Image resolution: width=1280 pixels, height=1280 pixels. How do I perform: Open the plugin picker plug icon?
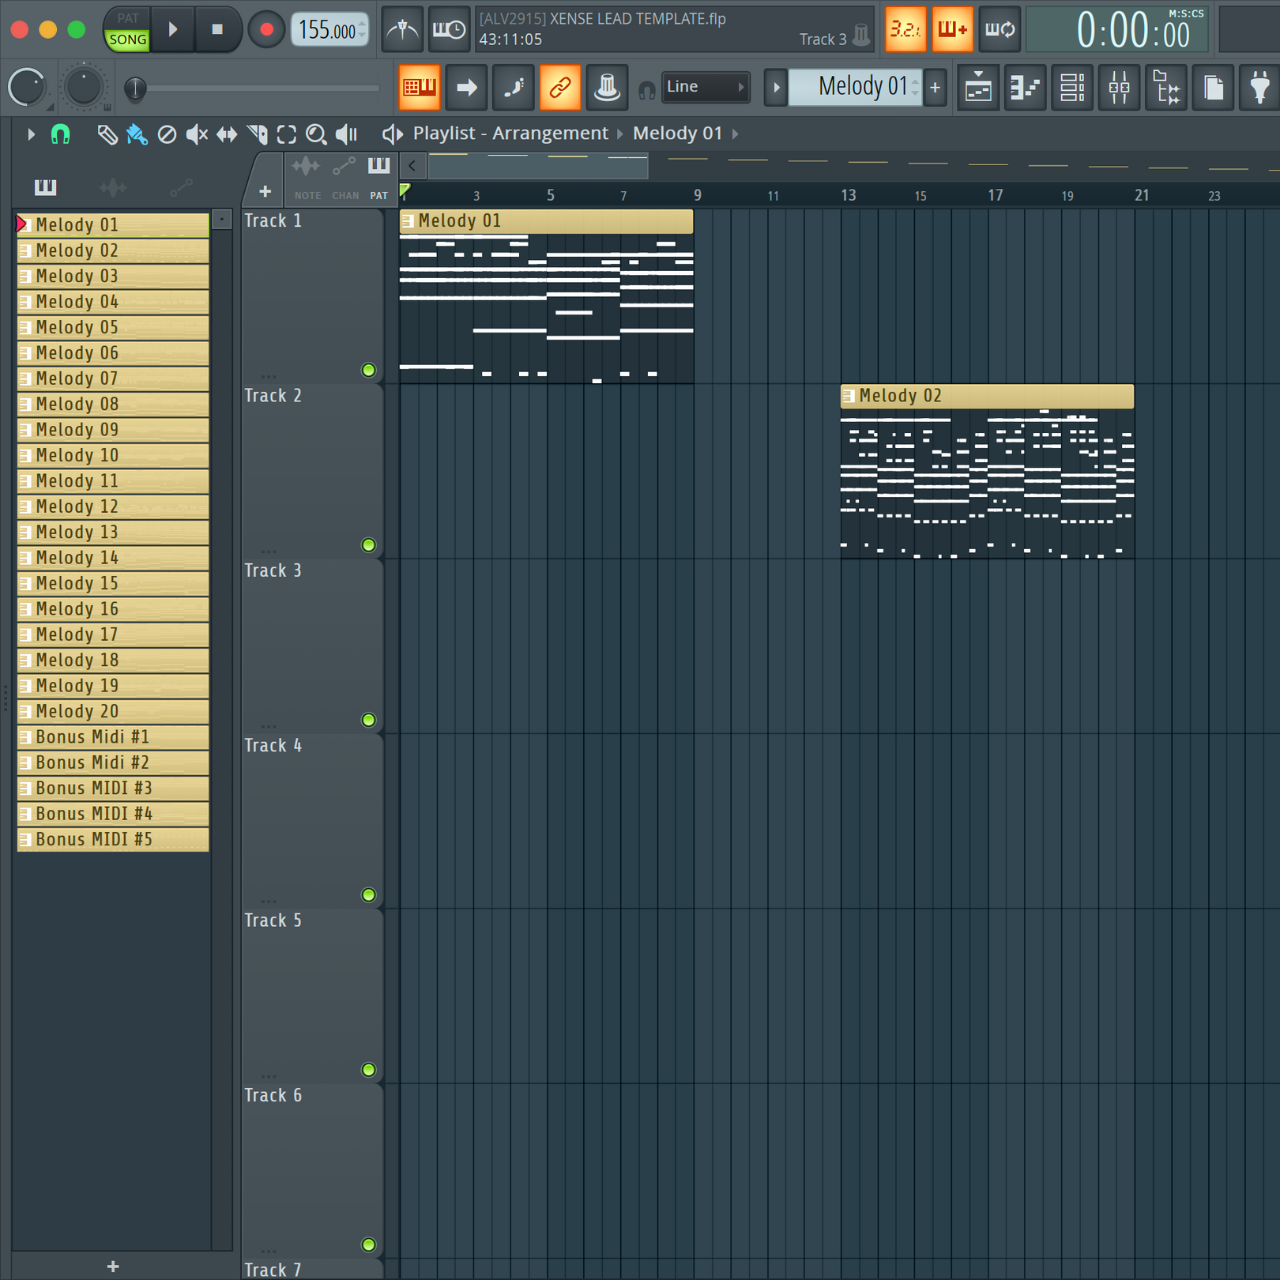click(1260, 88)
